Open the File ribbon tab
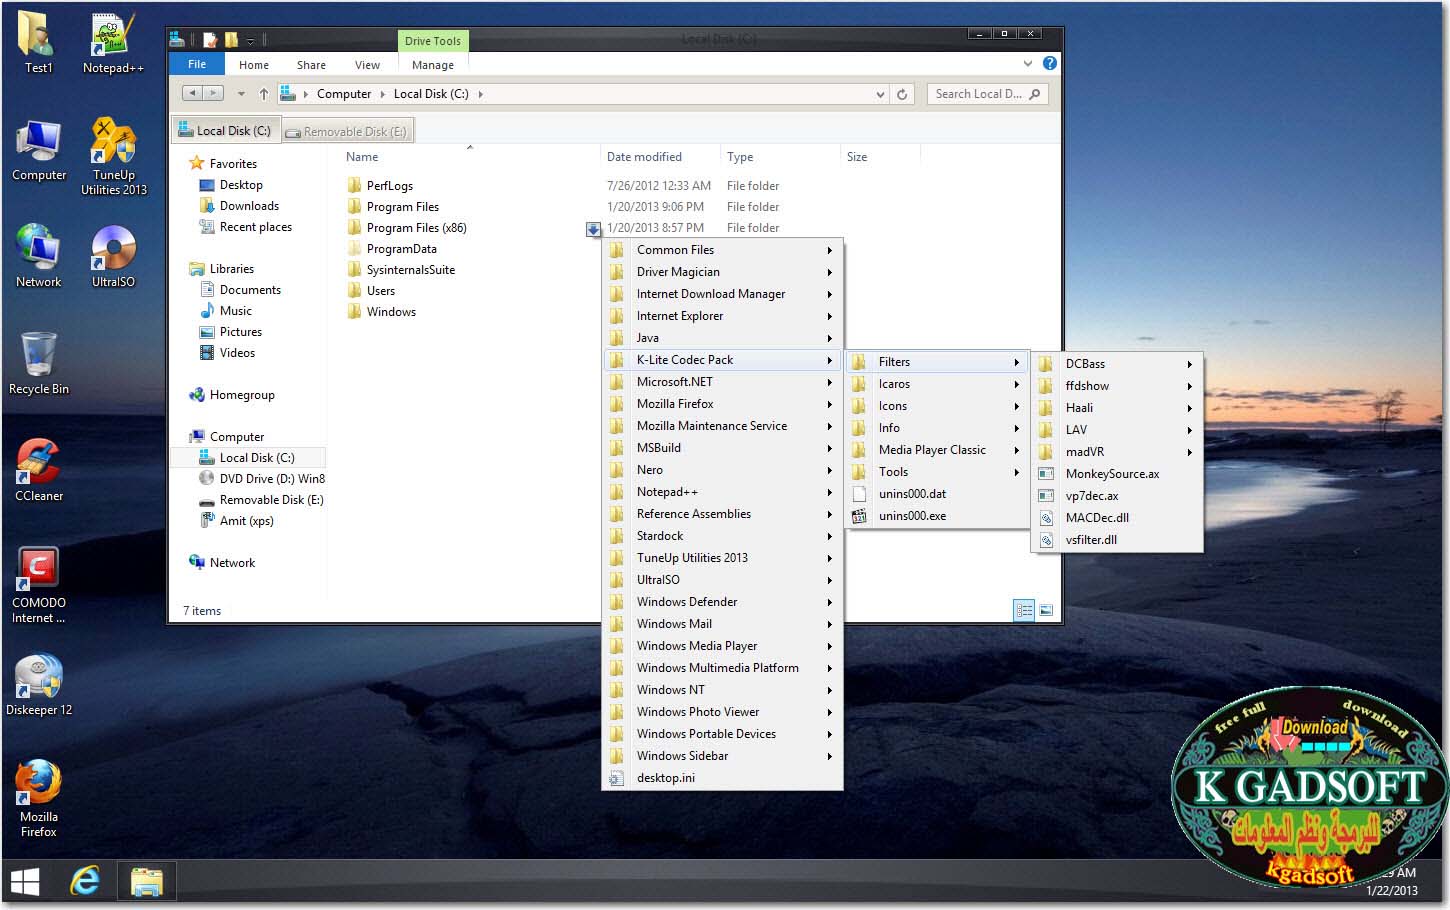 point(197,64)
